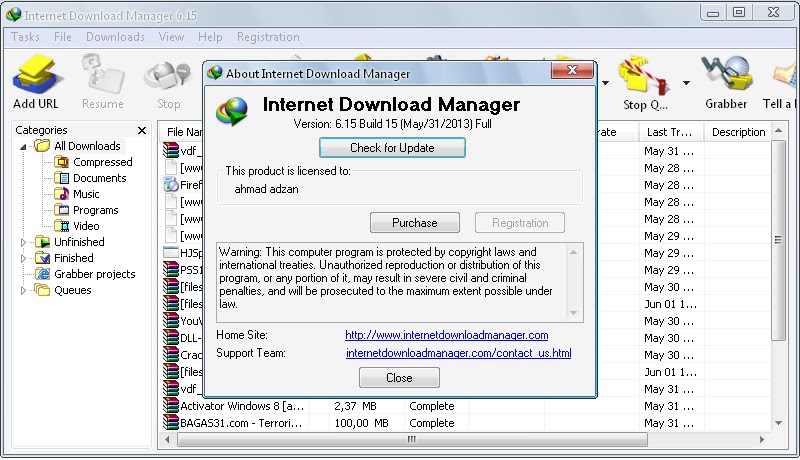Click the IDM logo in About dialog
This screenshot has width=800, height=460.
(232, 111)
